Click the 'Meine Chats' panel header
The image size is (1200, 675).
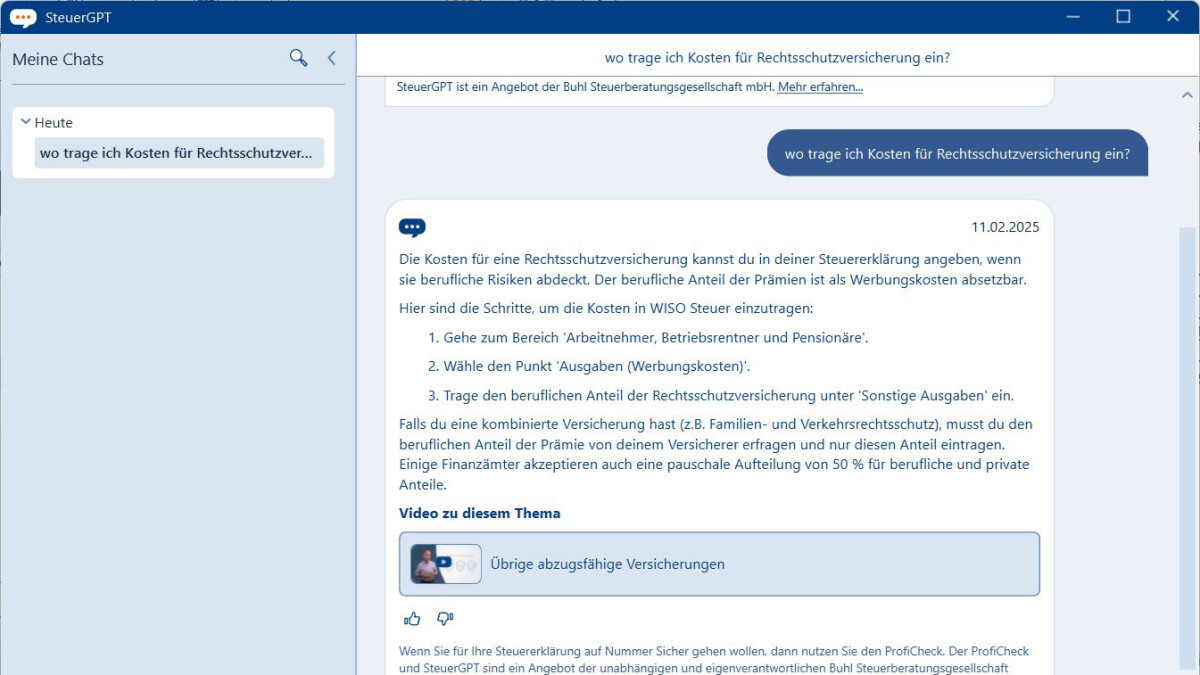[57, 59]
